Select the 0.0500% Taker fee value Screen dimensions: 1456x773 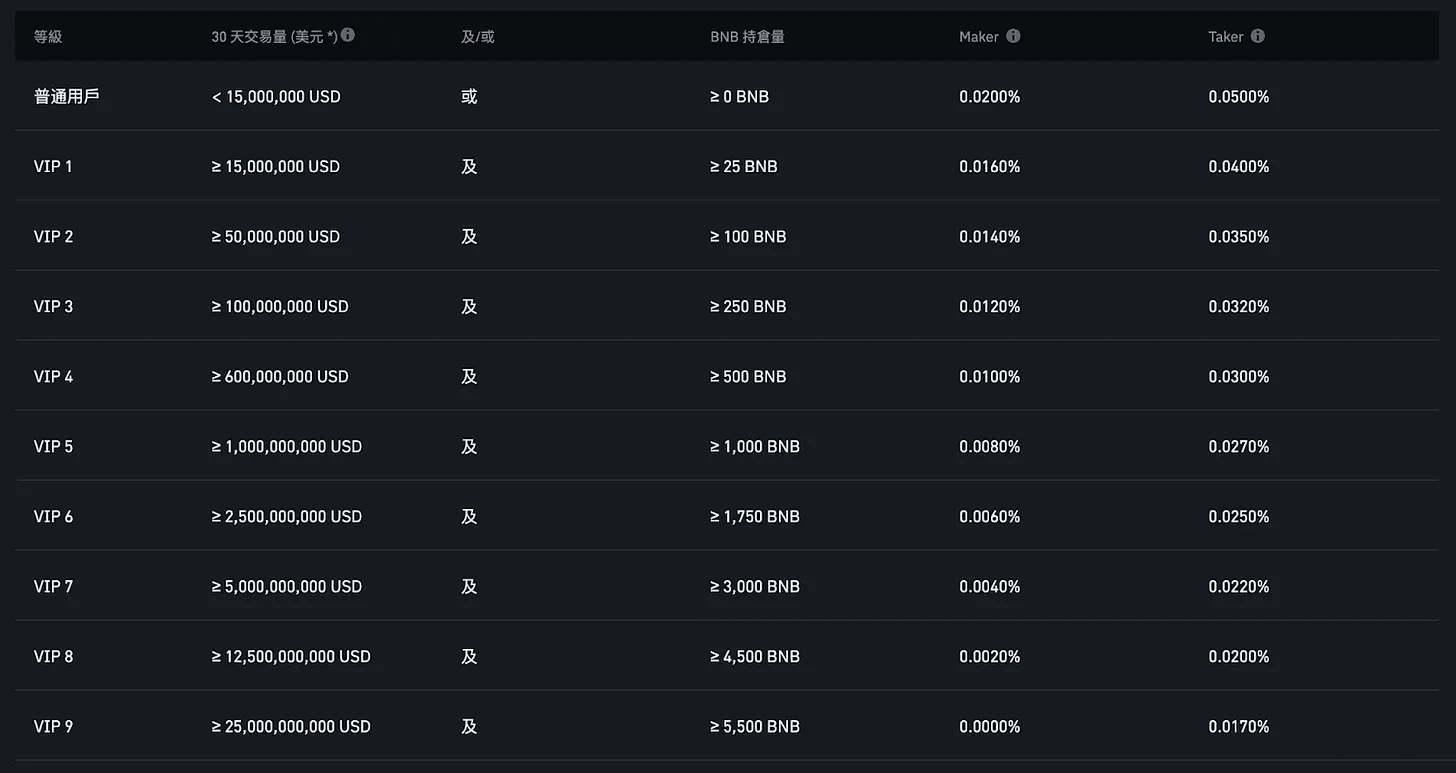pos(1238,97)
